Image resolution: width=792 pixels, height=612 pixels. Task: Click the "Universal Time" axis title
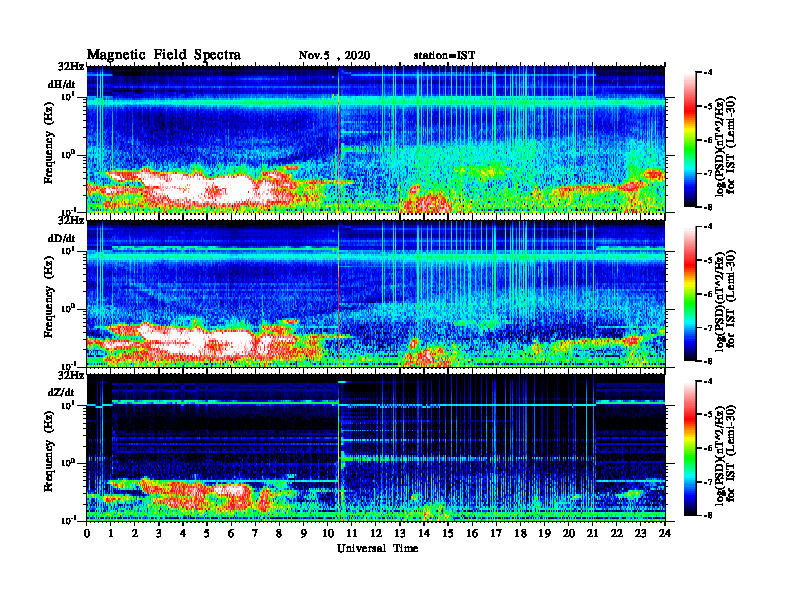[378, 548]
